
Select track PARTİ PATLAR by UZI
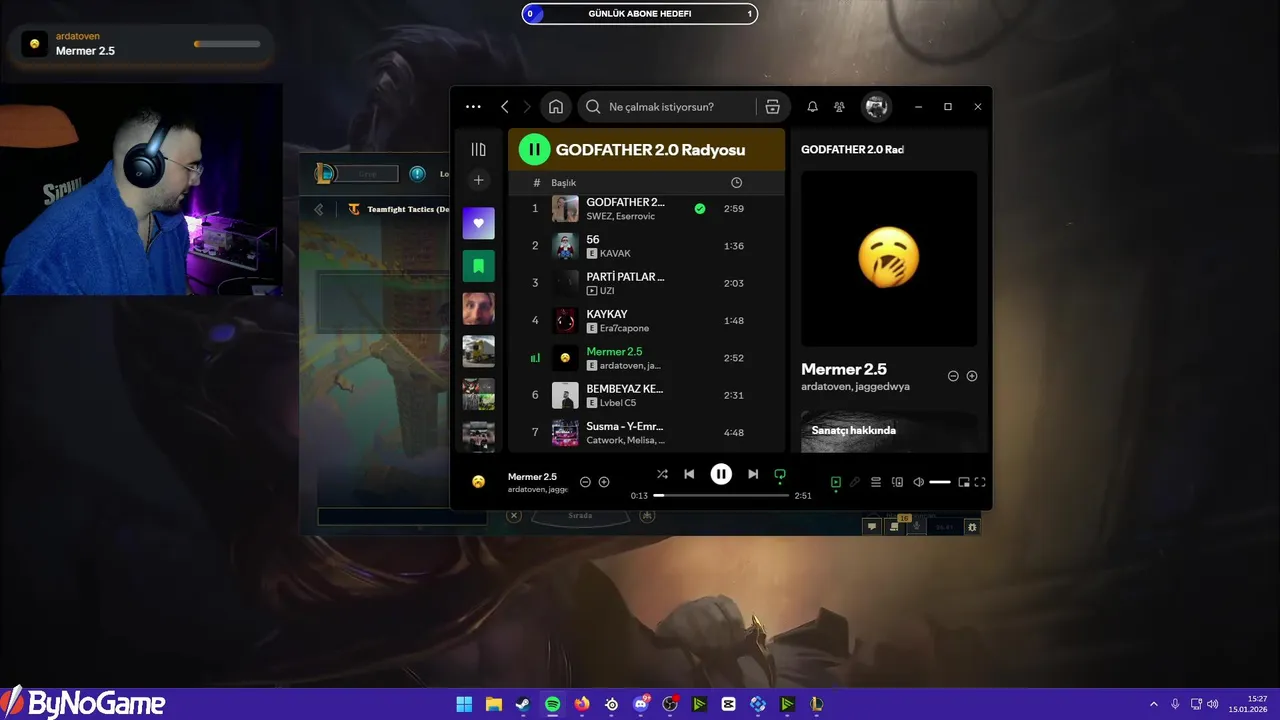pyautogui.click(x=646, y=283)
